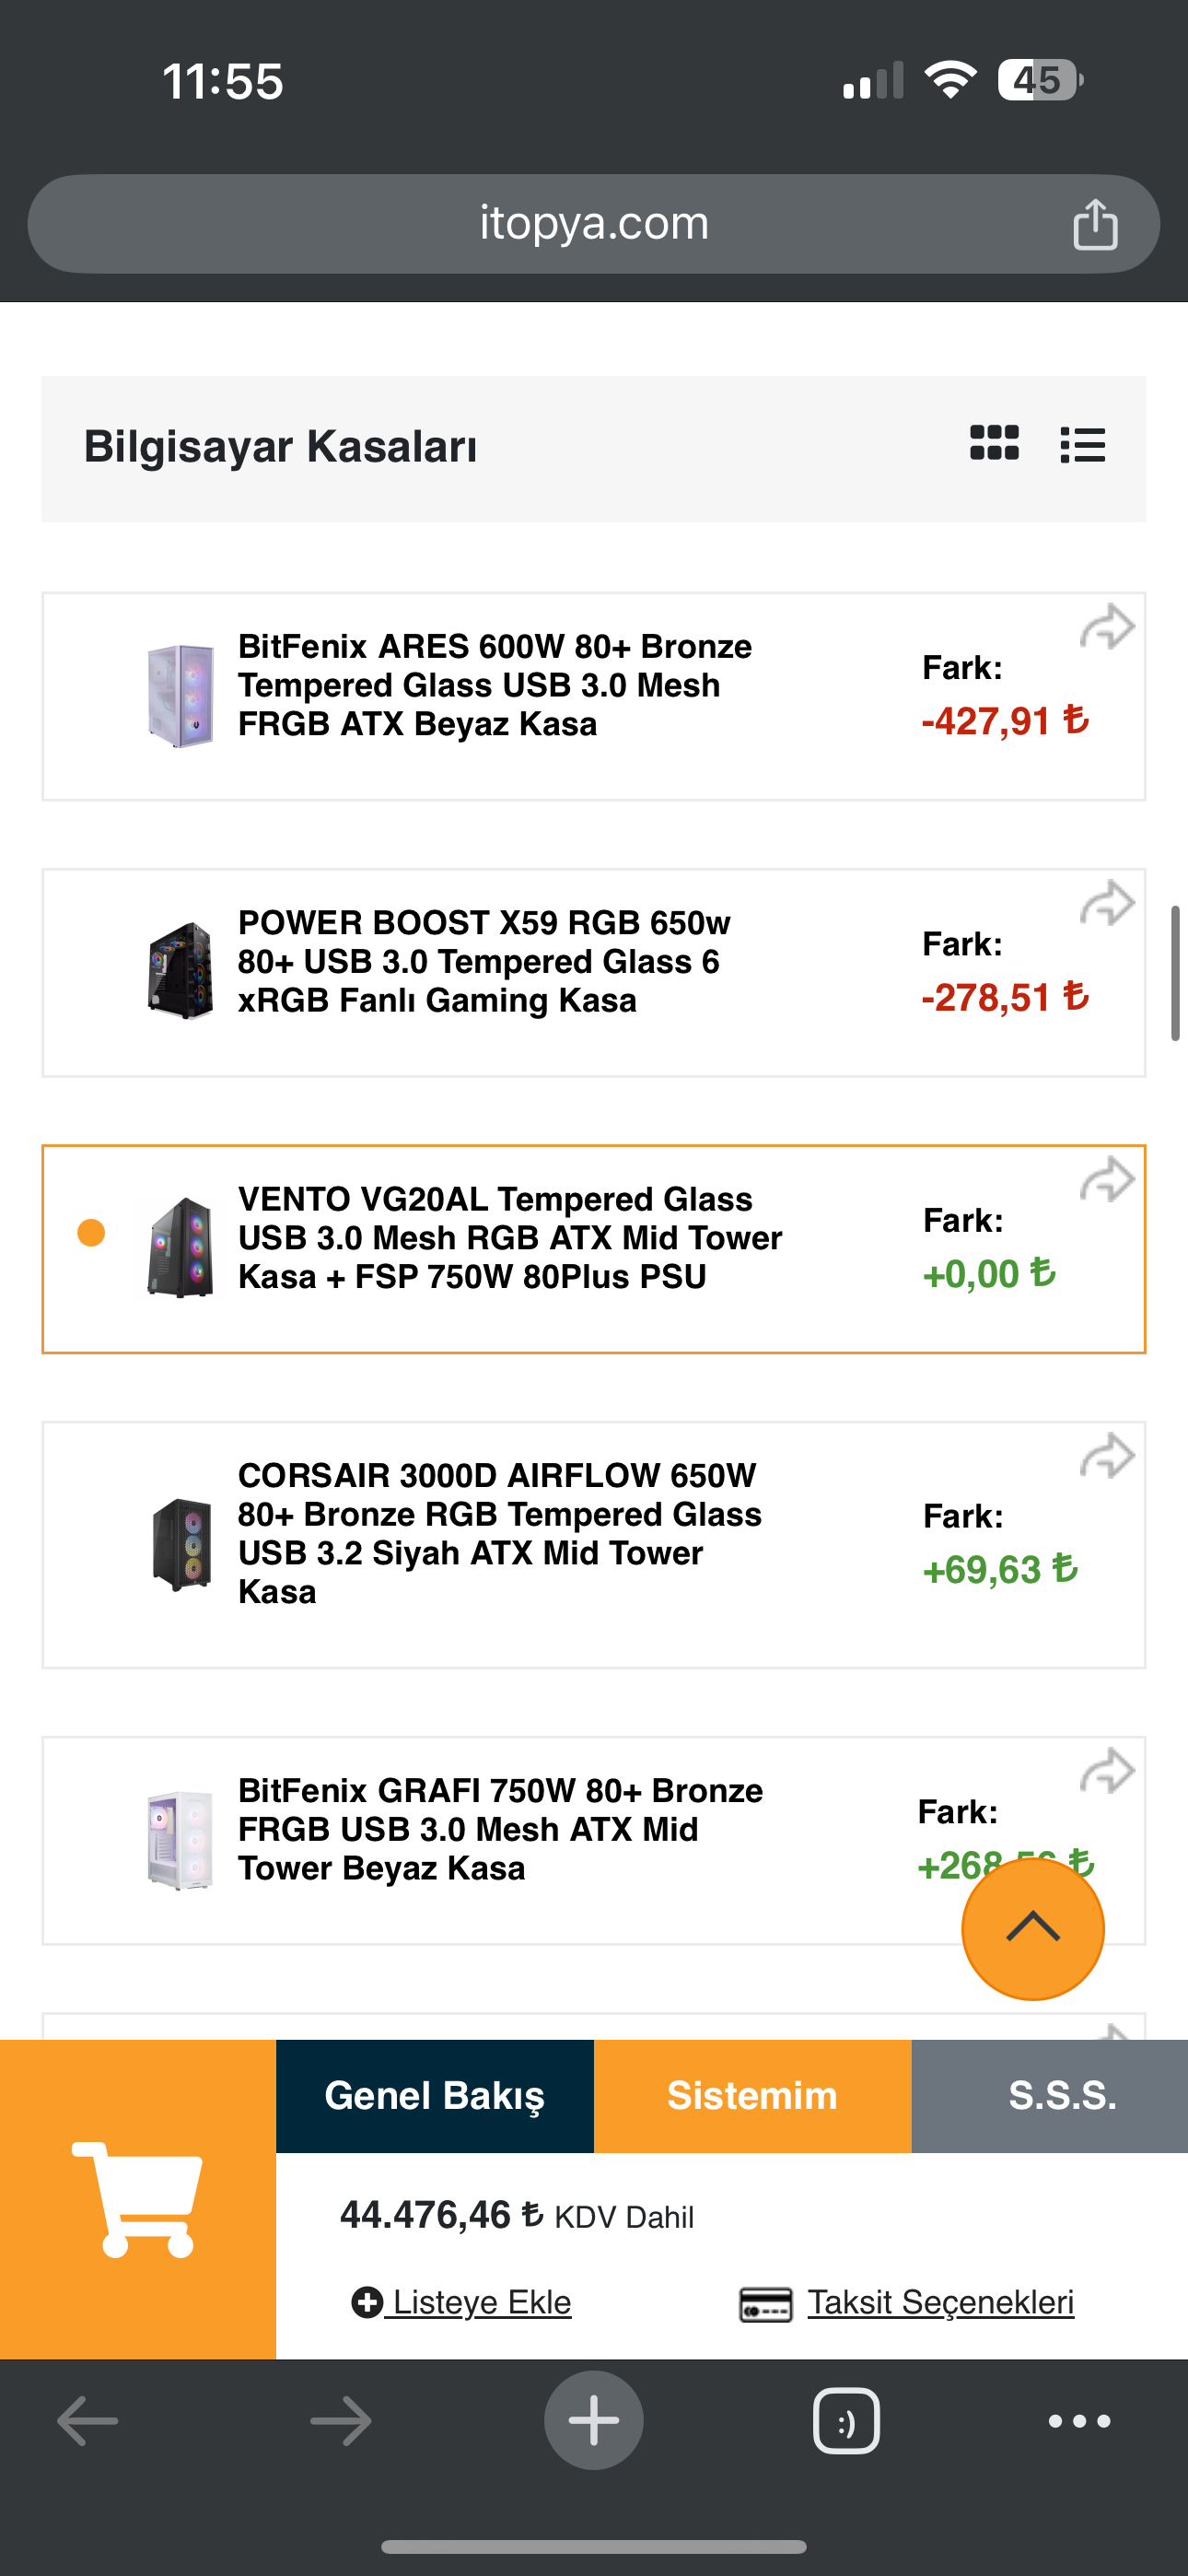Tap share arrow on POWER BOOST X59 case
The image size is (1188, 2576).
1107,904
